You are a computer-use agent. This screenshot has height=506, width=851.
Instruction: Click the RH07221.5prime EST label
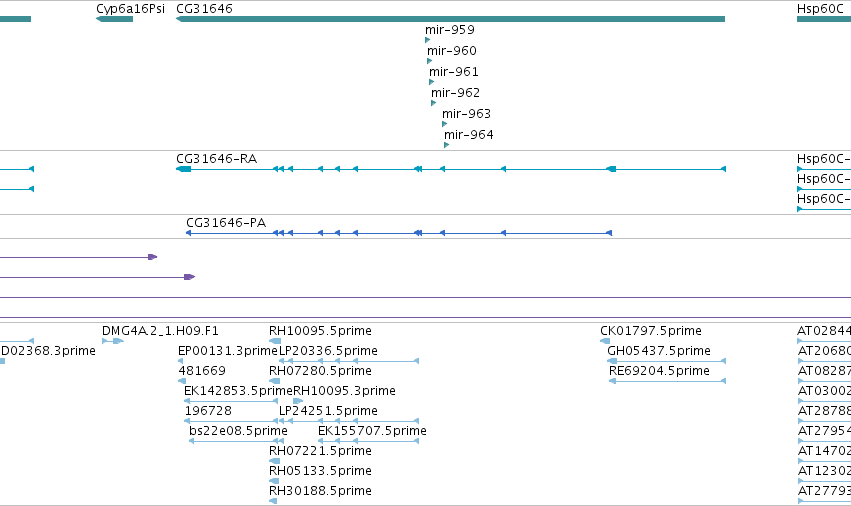coord(320,451)
